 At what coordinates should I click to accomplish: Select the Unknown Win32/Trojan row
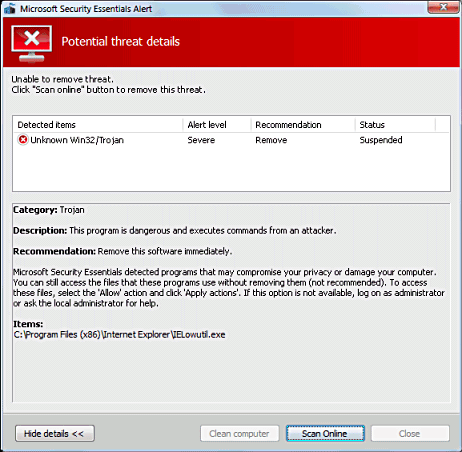[231, 140]
